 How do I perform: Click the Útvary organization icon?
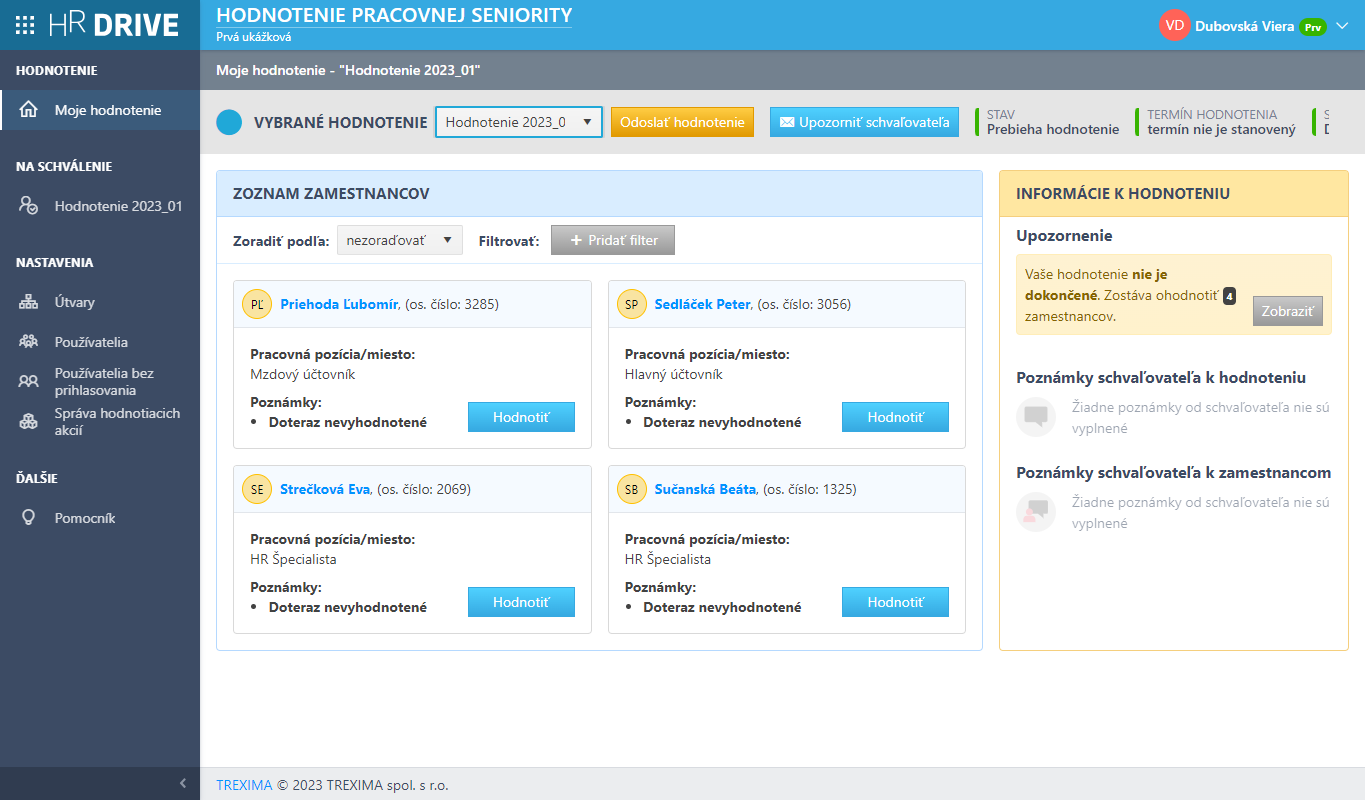click(29, 302)
